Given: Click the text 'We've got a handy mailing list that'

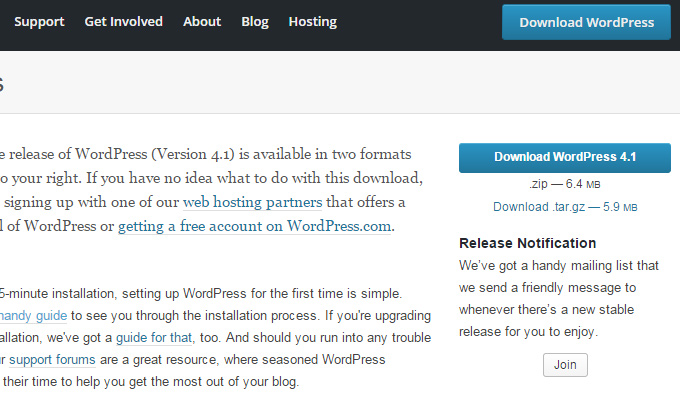Looking at the screenshot, I should click(x=559, y=266).
